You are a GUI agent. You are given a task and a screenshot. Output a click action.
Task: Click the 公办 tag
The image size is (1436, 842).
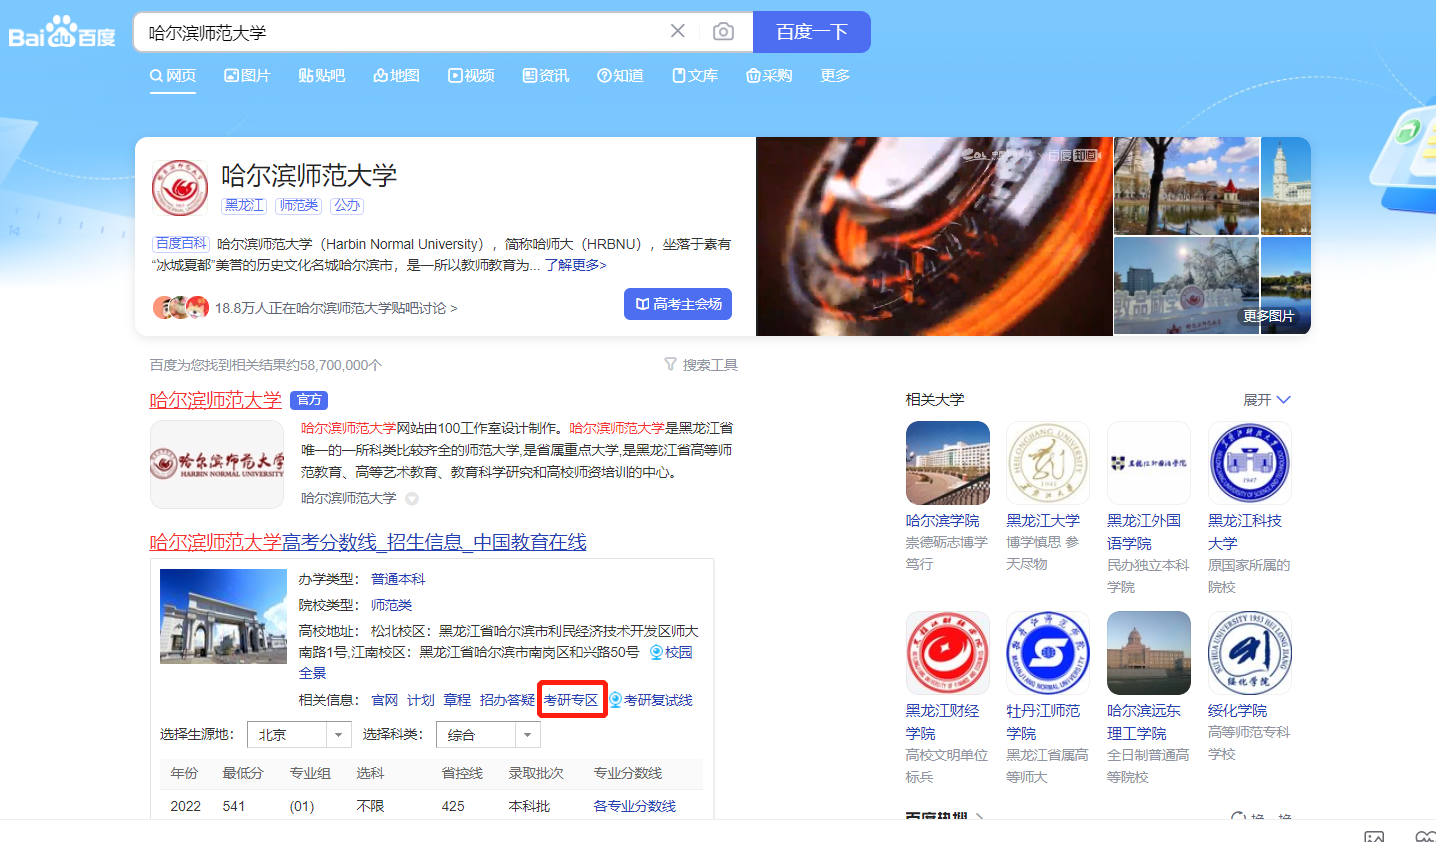347,205
